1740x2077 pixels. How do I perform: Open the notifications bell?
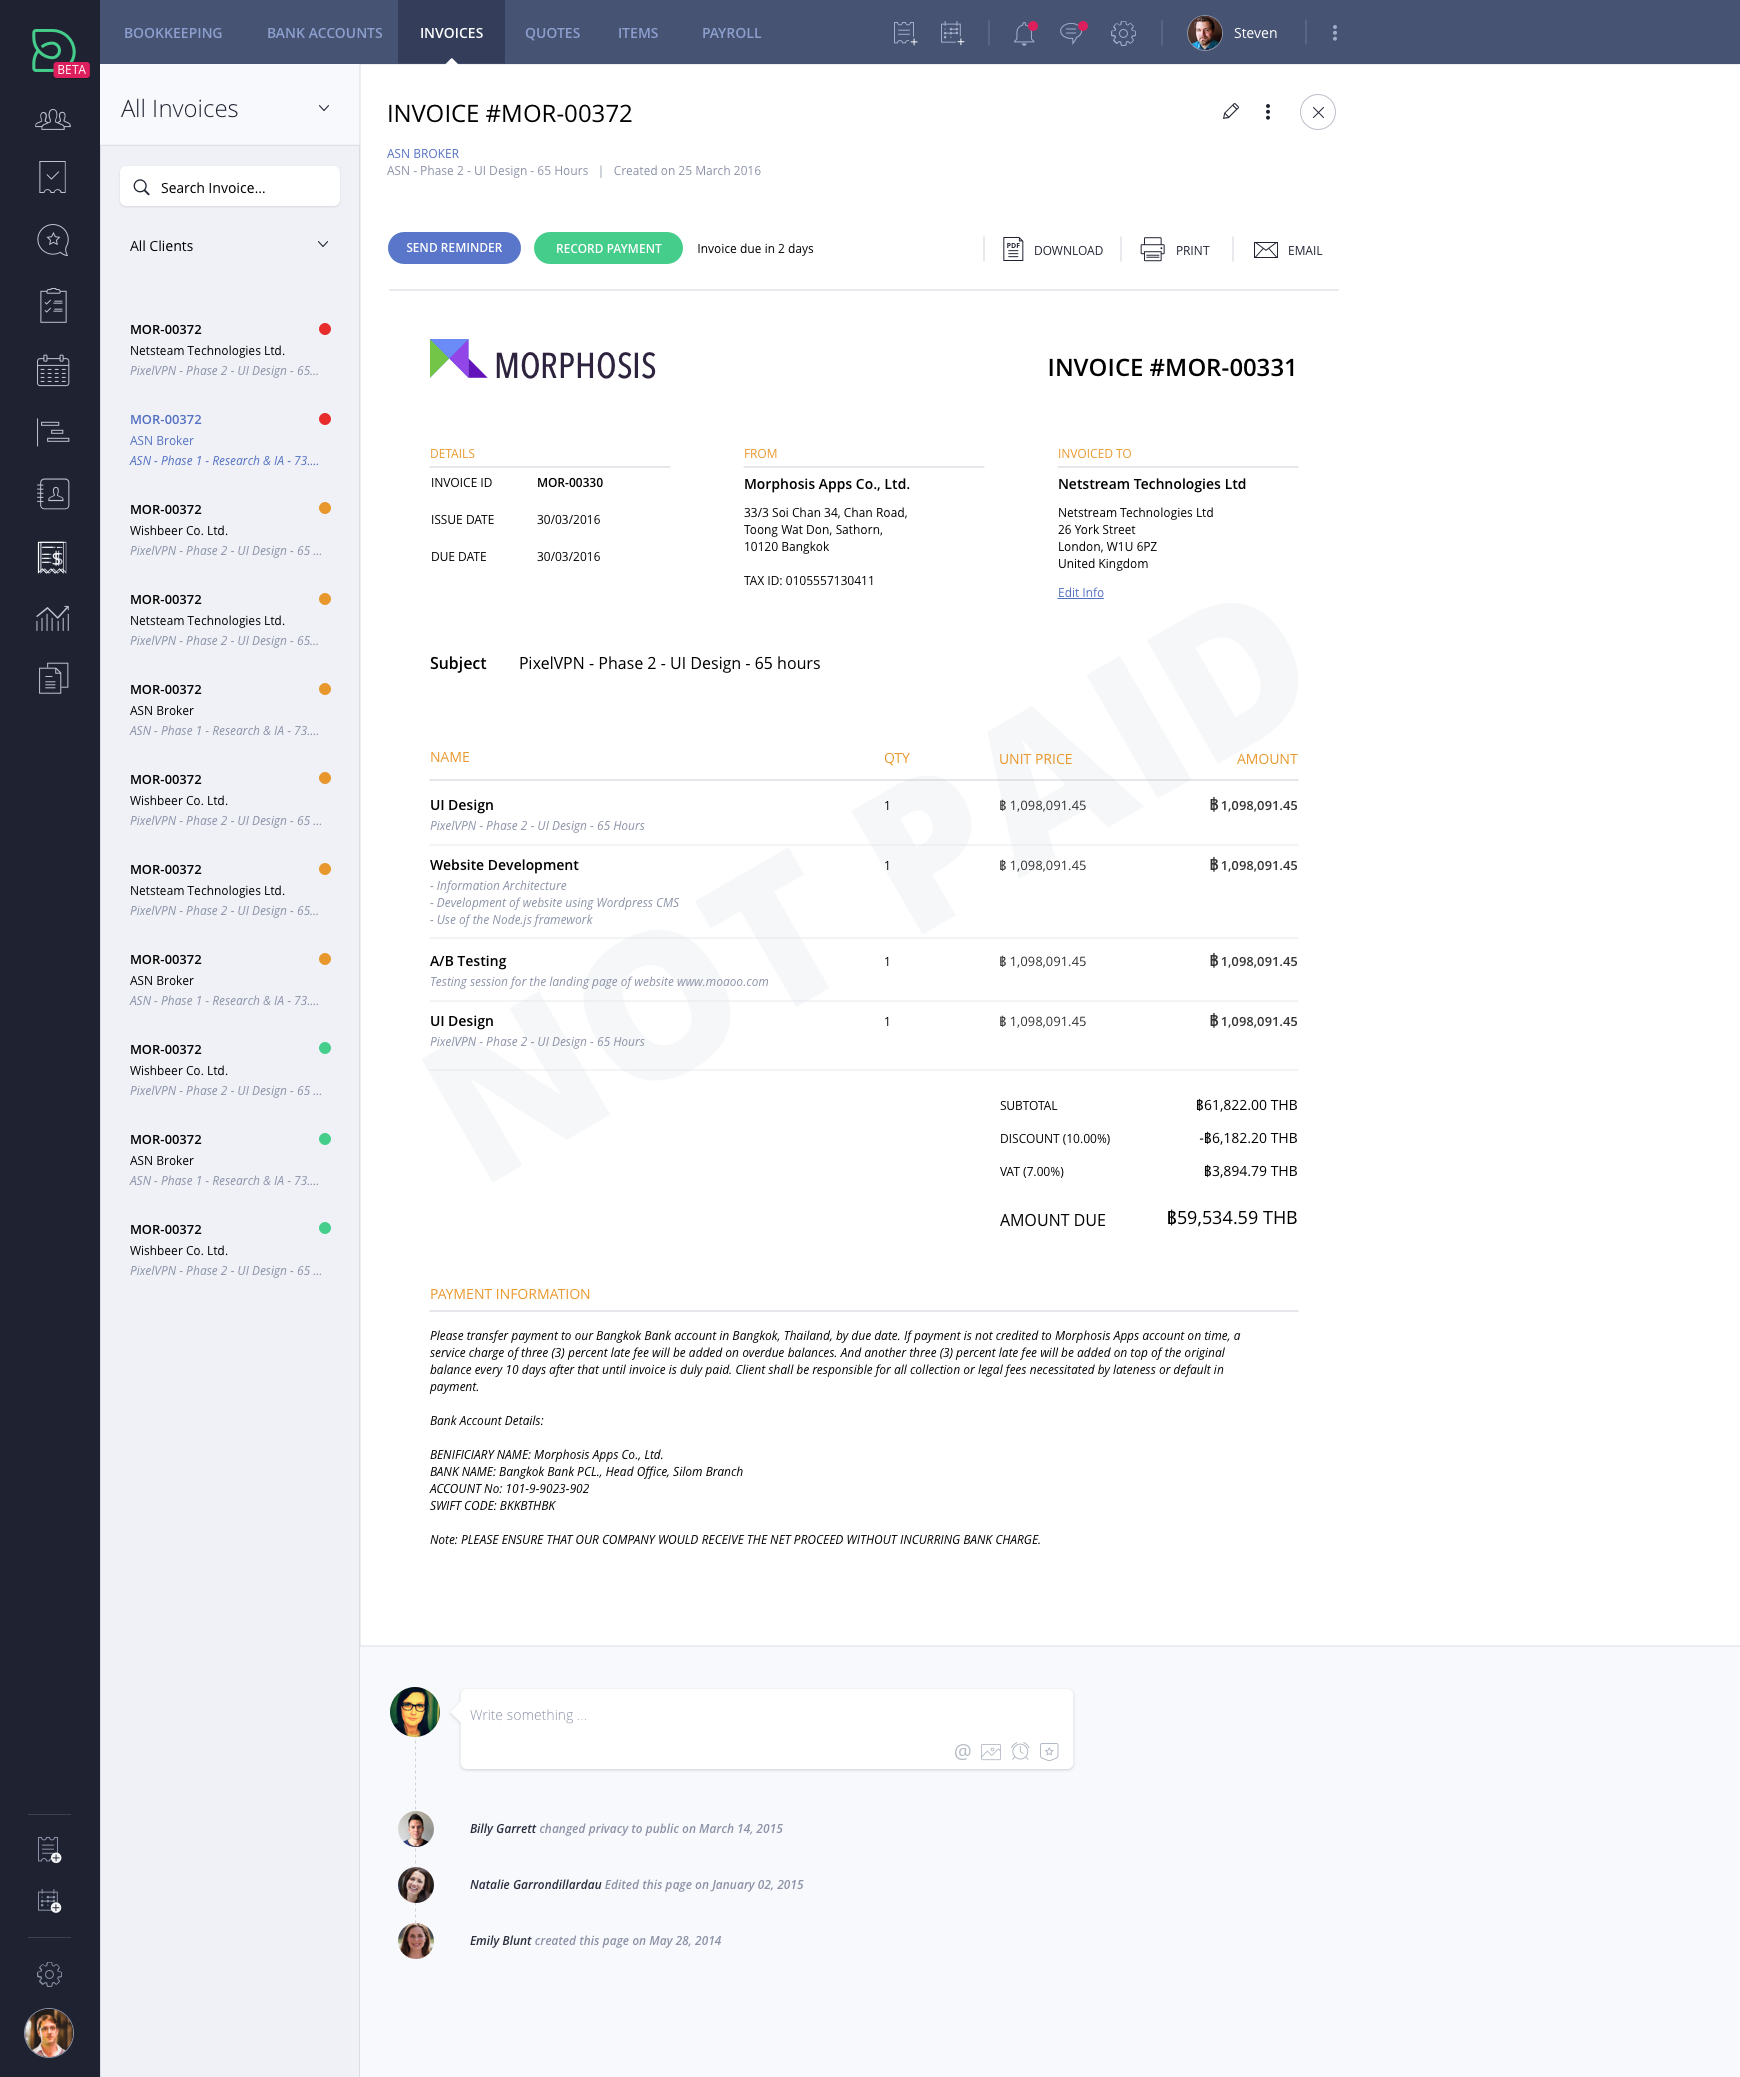1024,33
